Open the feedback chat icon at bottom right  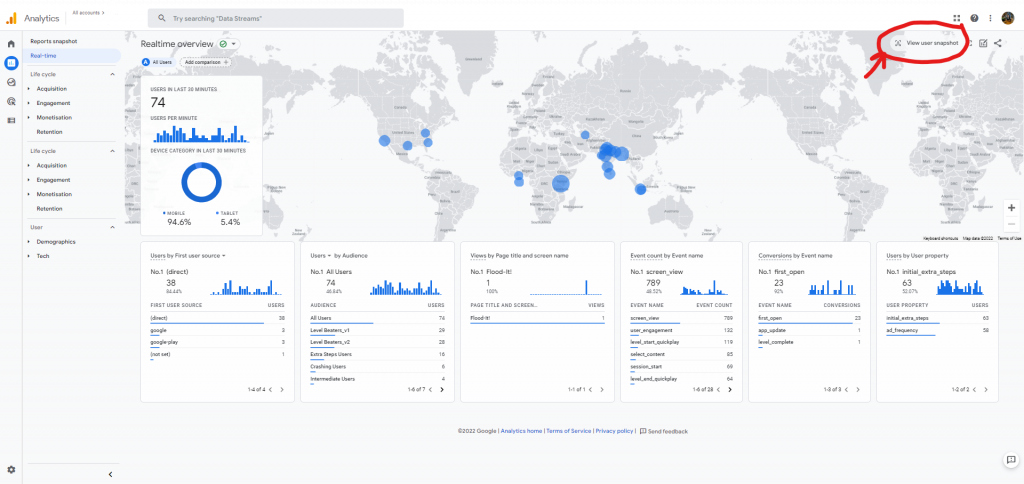click(x=1009, y=460)
